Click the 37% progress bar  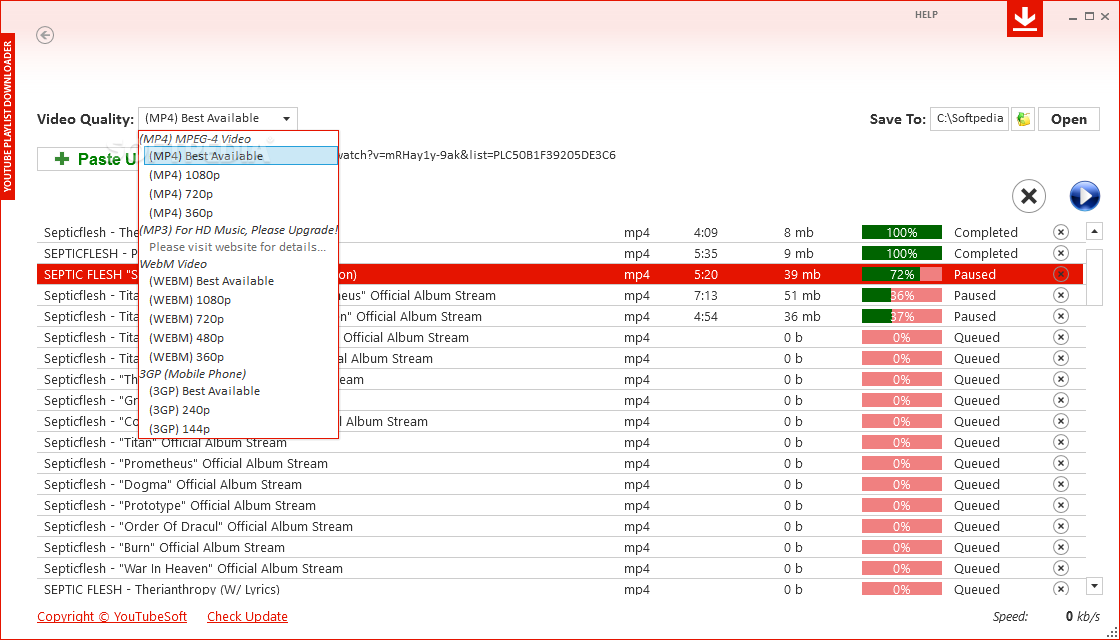click(x=901, y=316)
